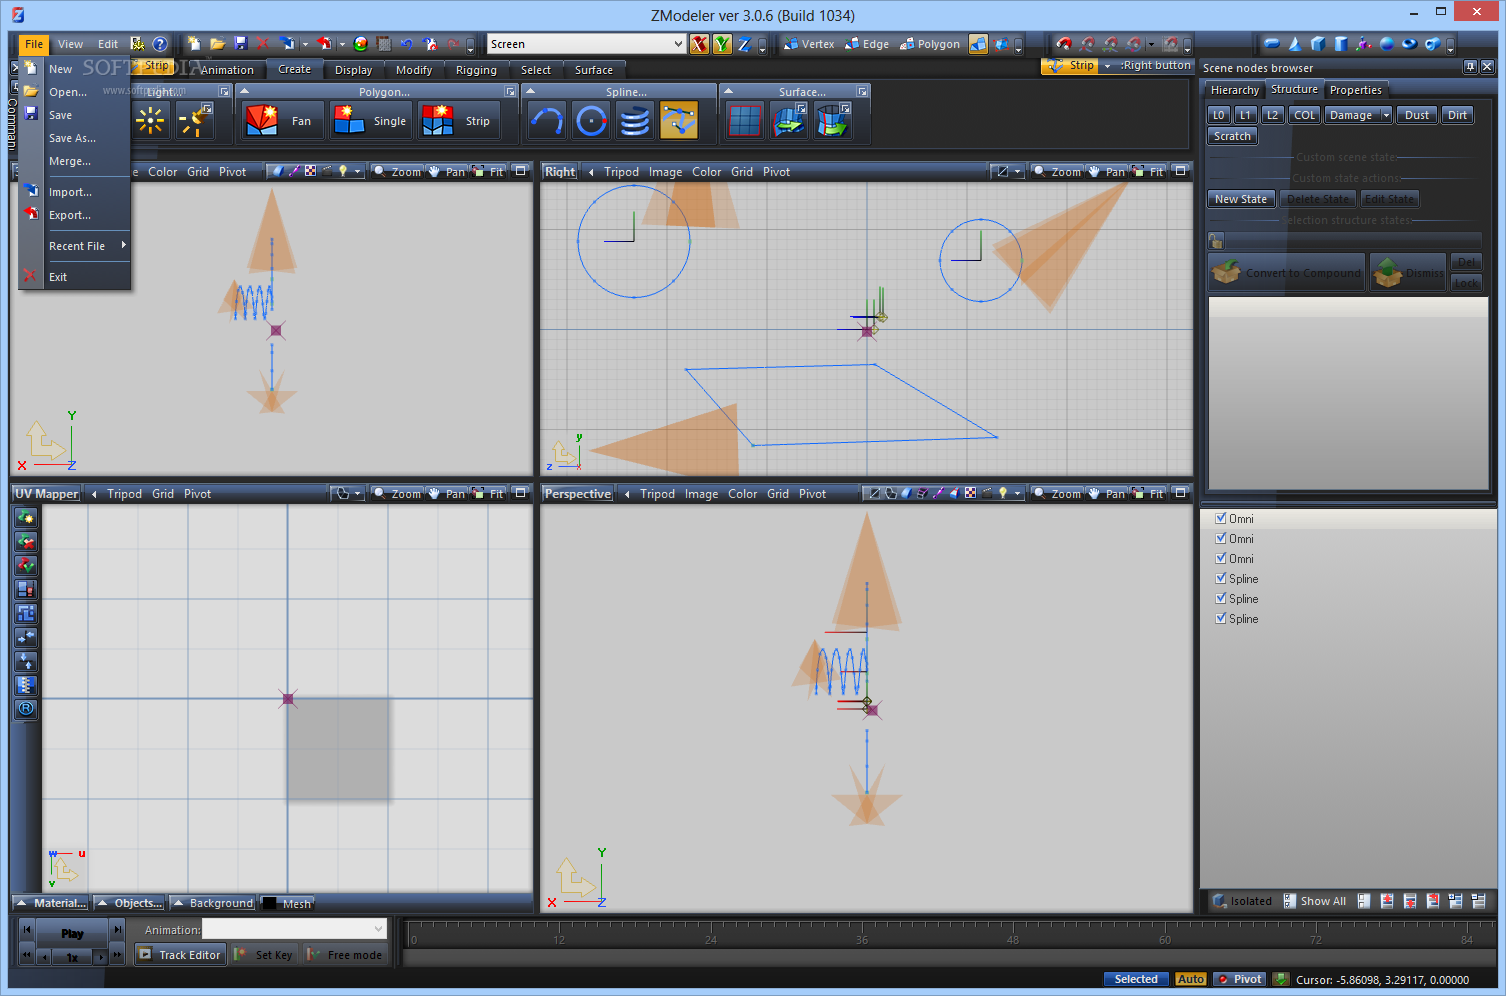Click the help question mark icon
This screenshot has height=996, width=1506.
(x=160, y=44)
